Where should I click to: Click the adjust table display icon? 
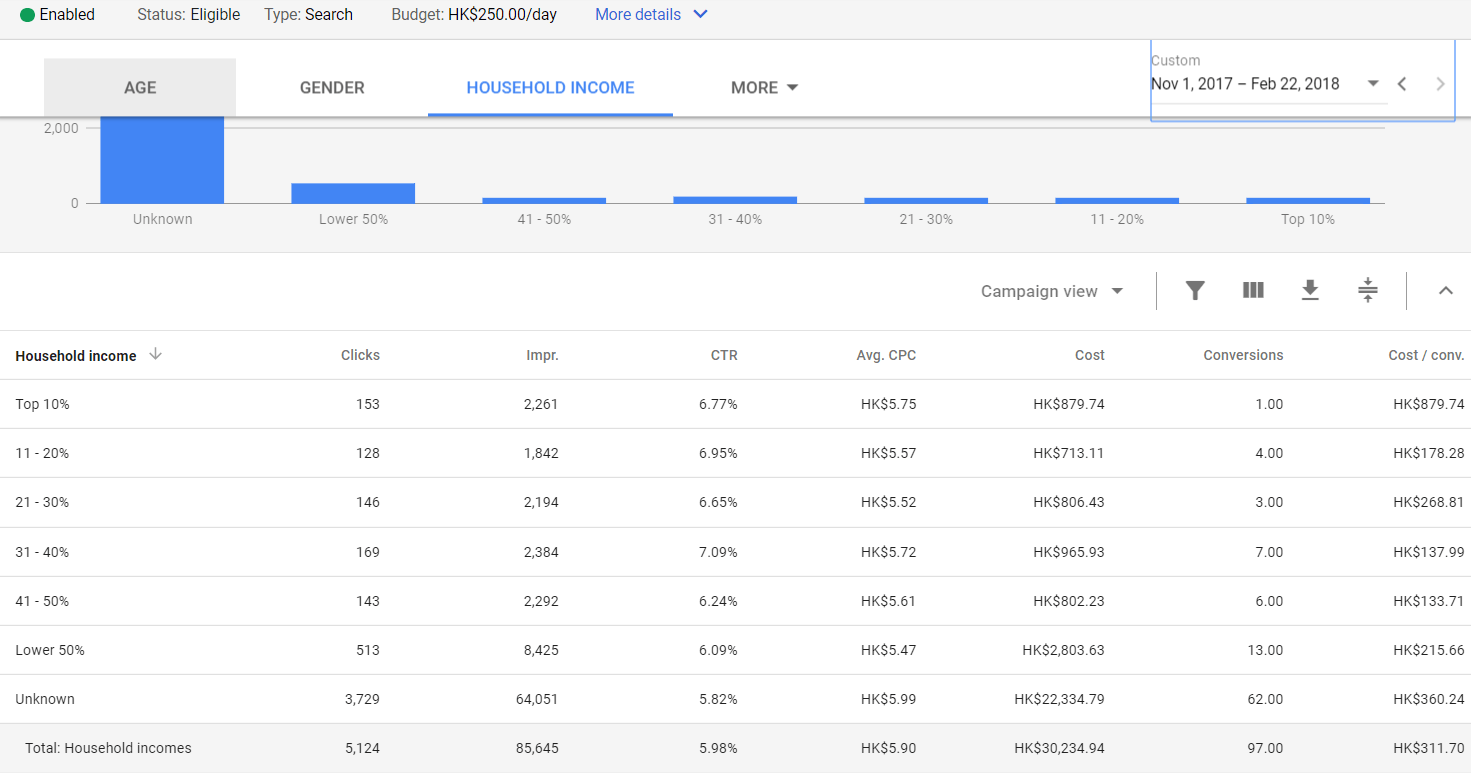[1367, 290]
